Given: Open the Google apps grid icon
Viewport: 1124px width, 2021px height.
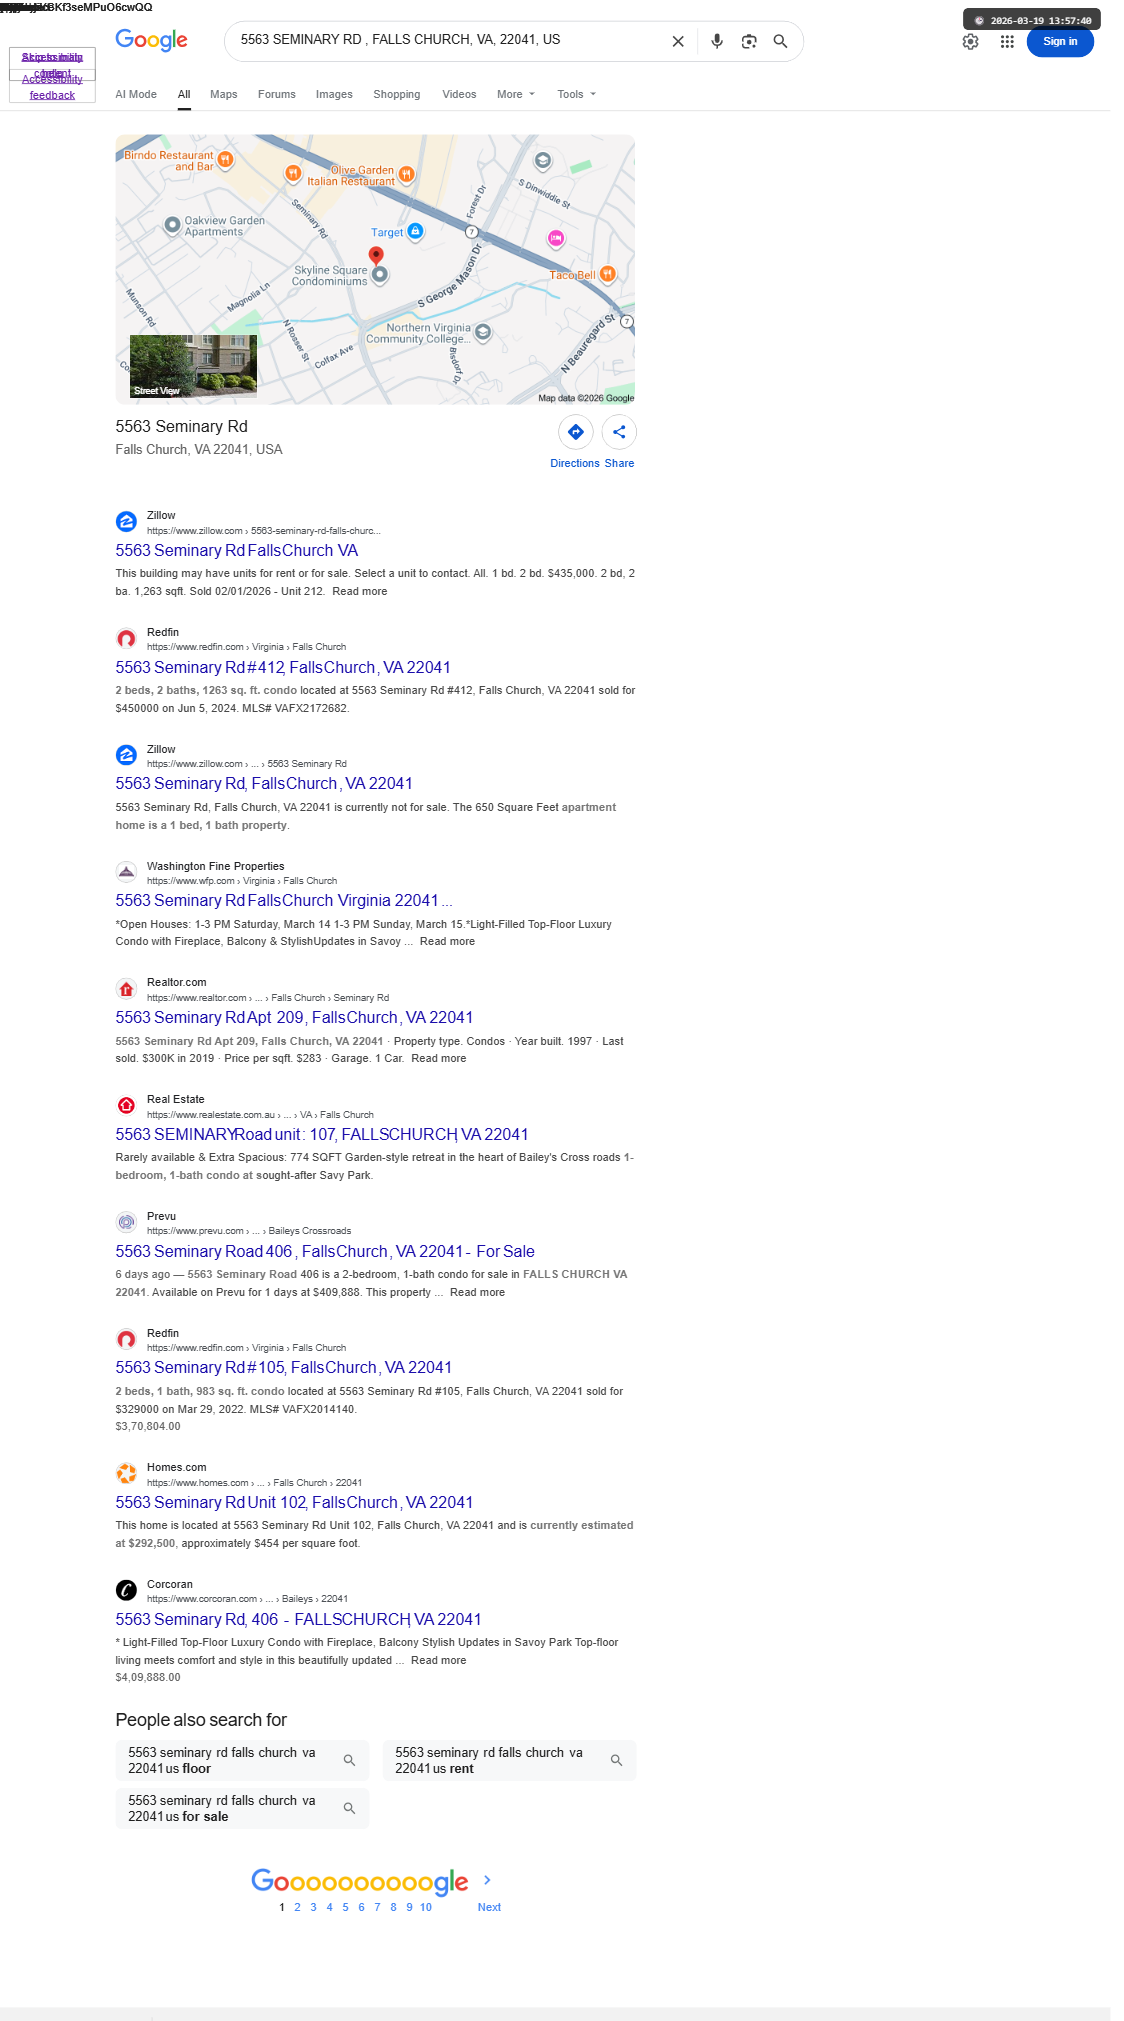Looking at the screenshot, I should [x=1007, y=42].
